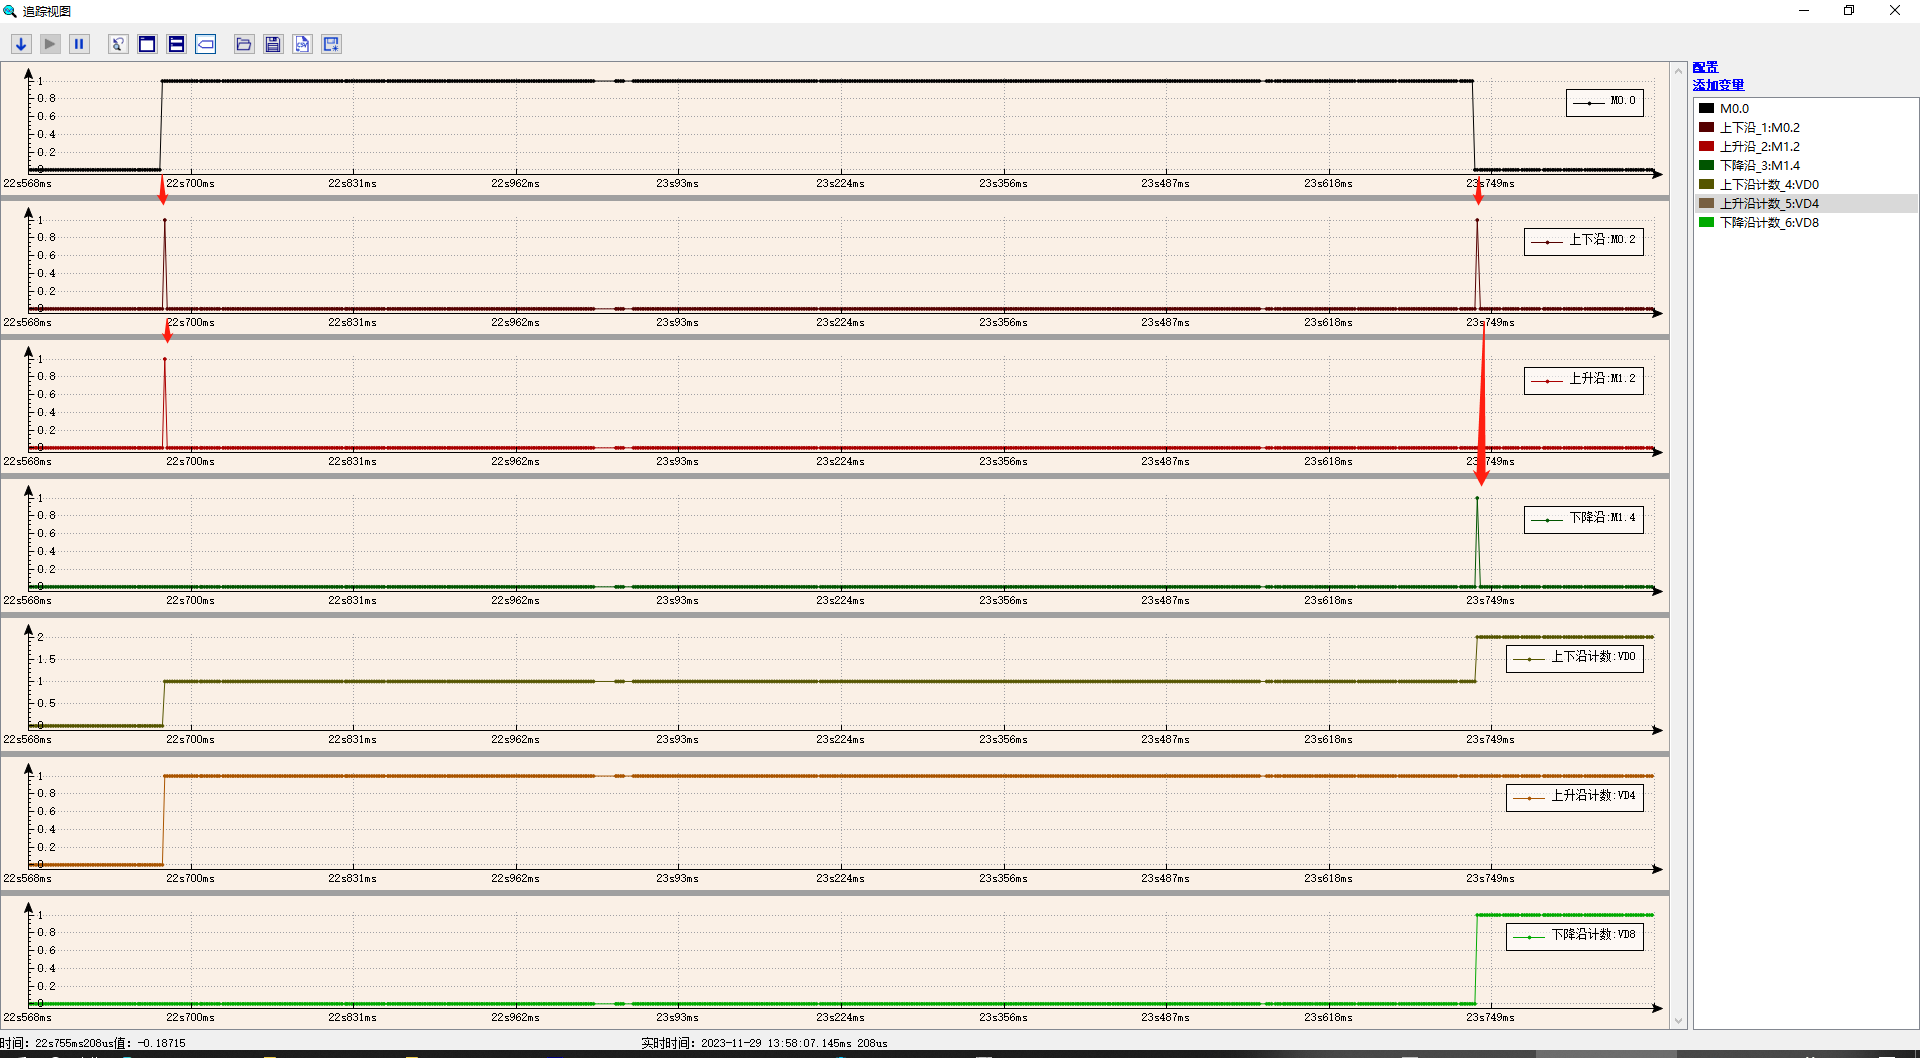
Task: Toggle the label tag display icon
Action: tap(206, 44)
